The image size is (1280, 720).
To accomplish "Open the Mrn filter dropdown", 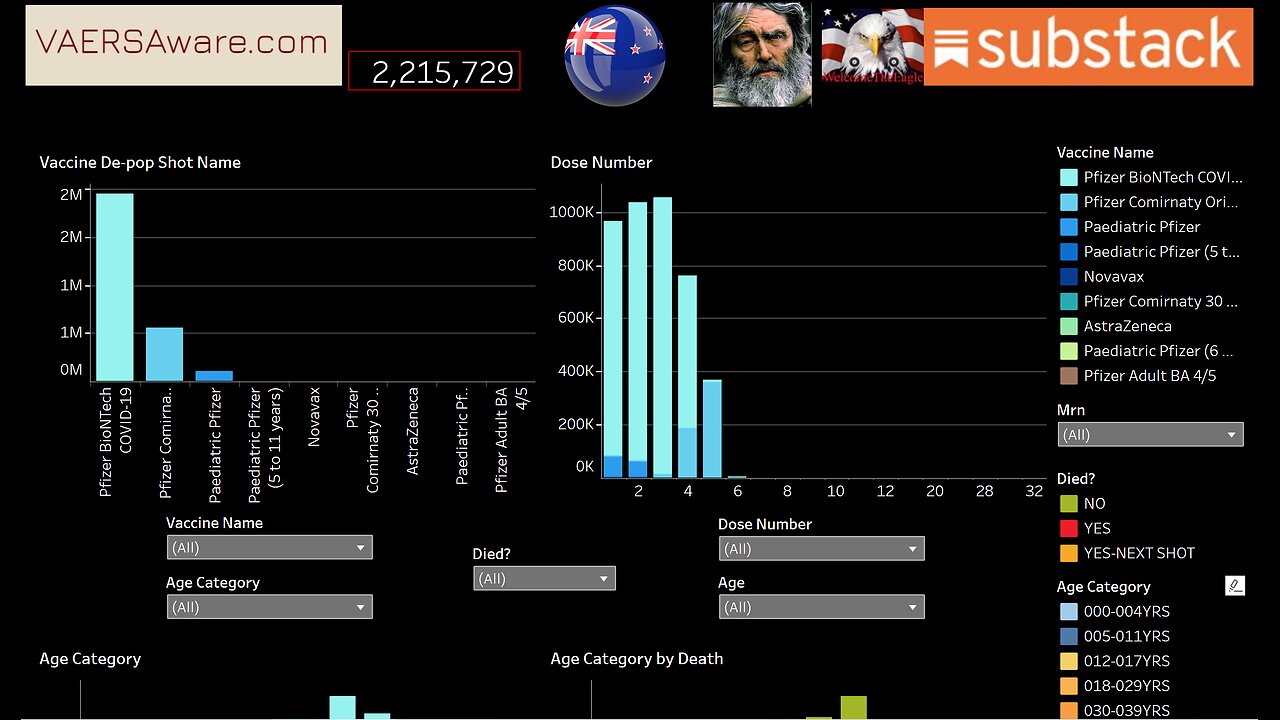I will (1150, 434).
